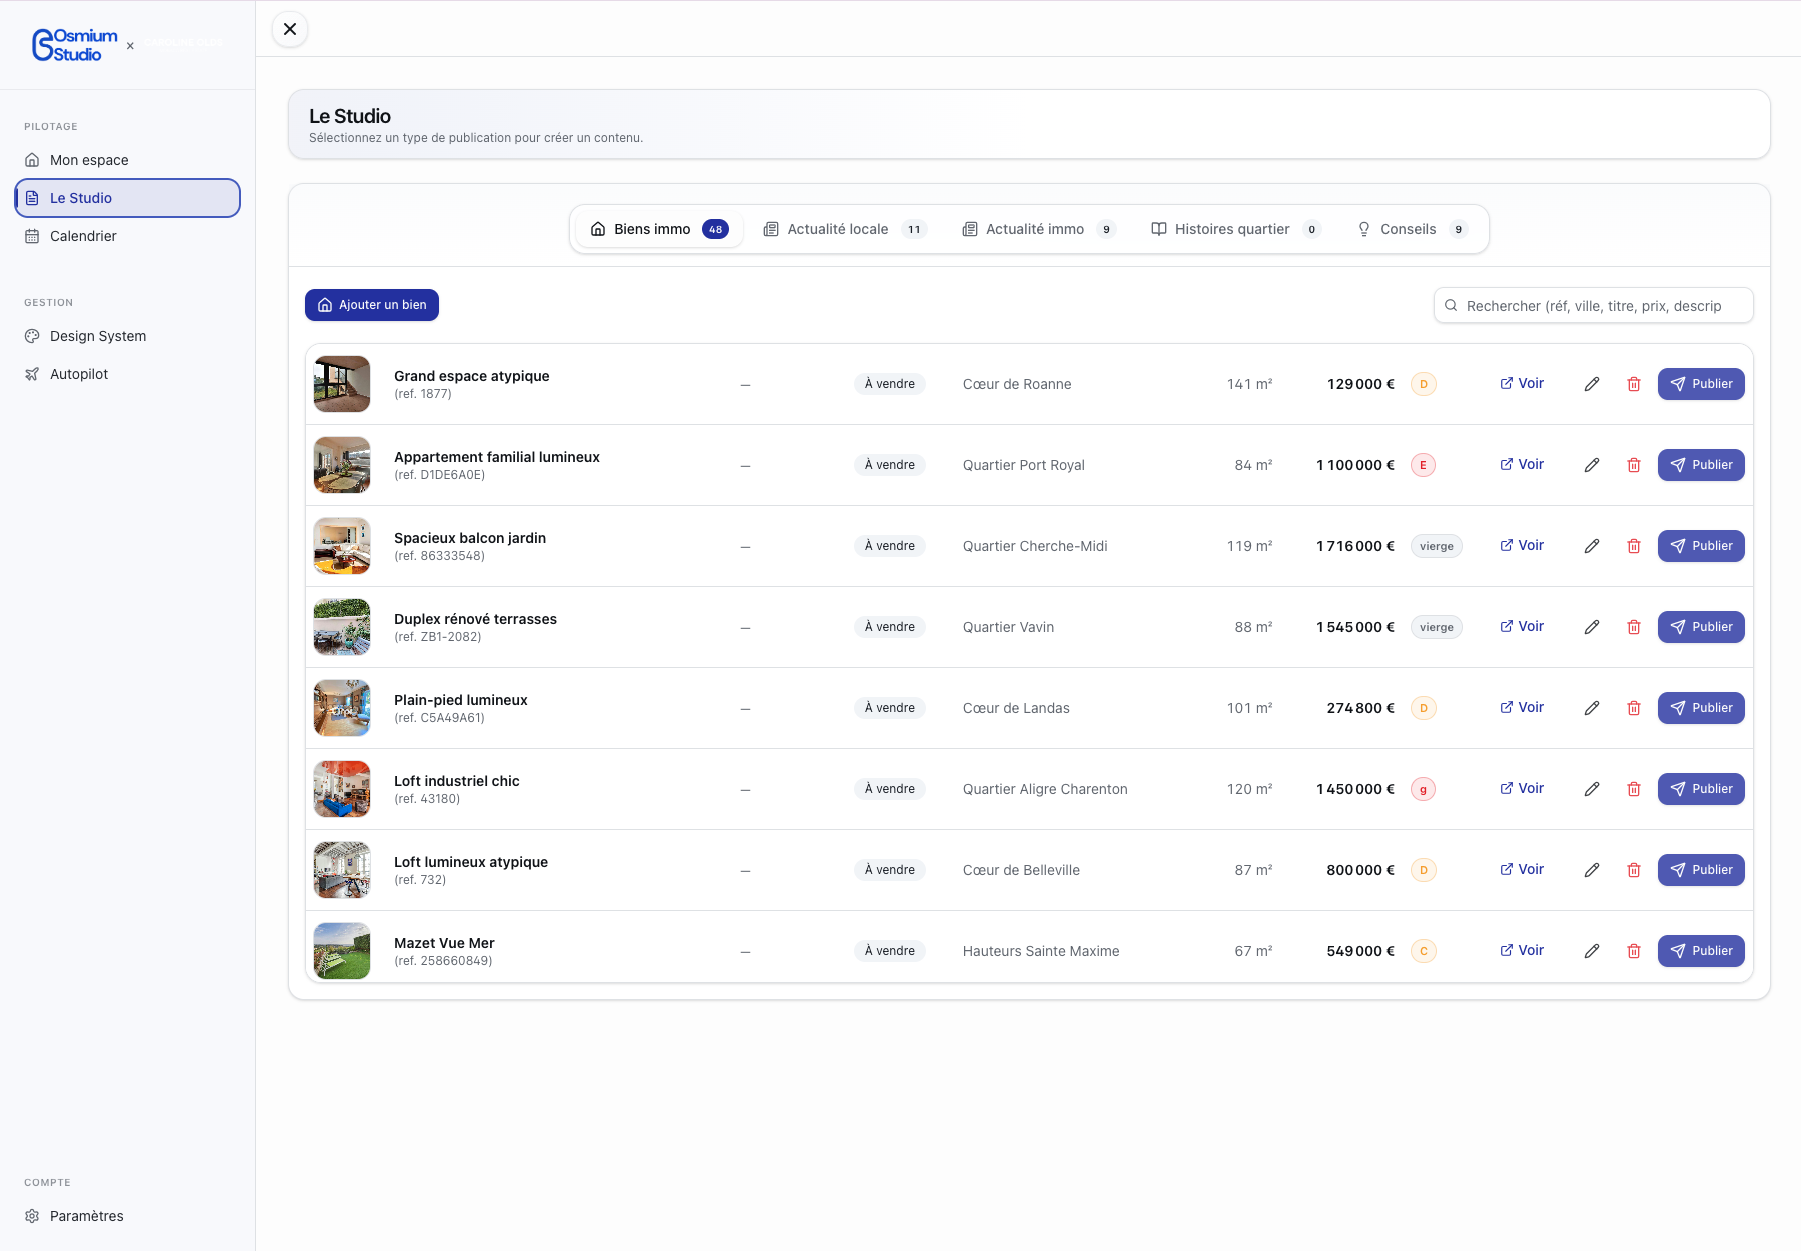
Task: Switch to the Actualité locale tab
Action: coord(845,229)
